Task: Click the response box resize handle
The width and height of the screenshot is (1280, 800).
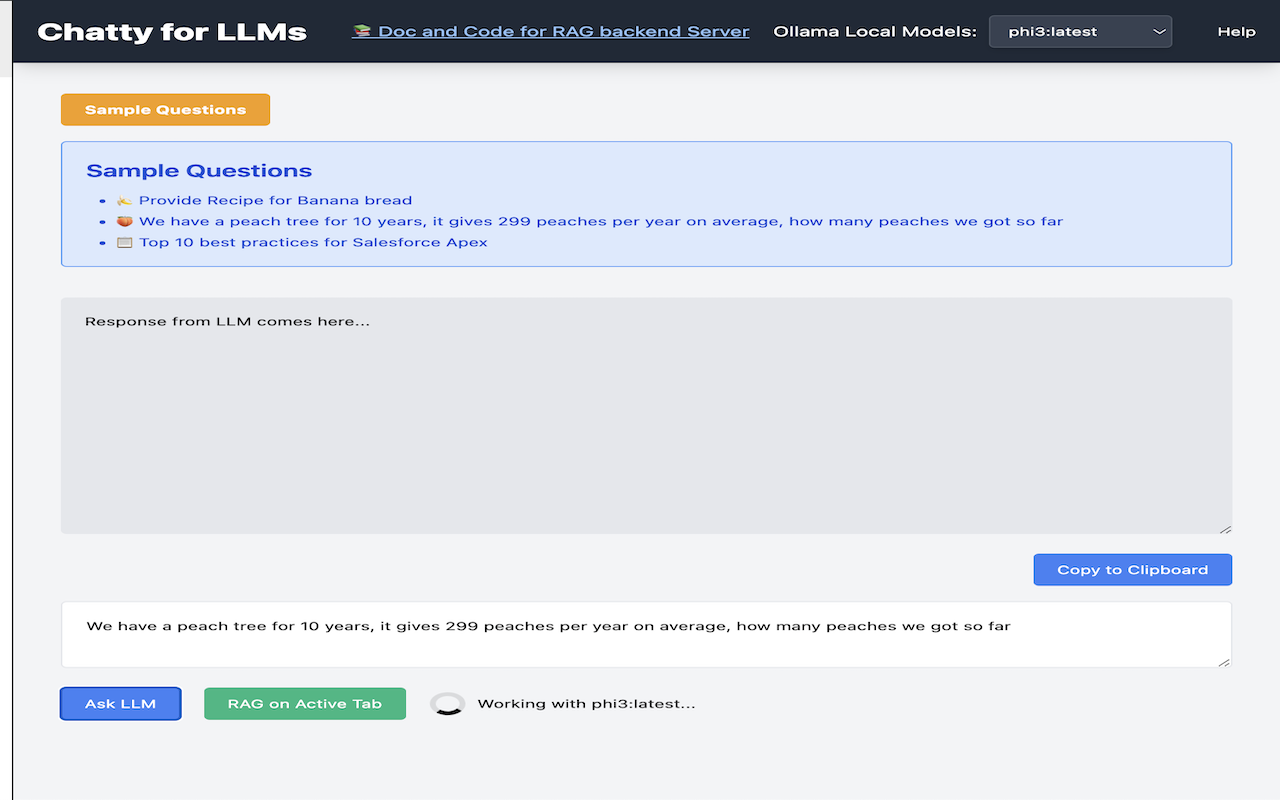Action: click(1225, 528)
